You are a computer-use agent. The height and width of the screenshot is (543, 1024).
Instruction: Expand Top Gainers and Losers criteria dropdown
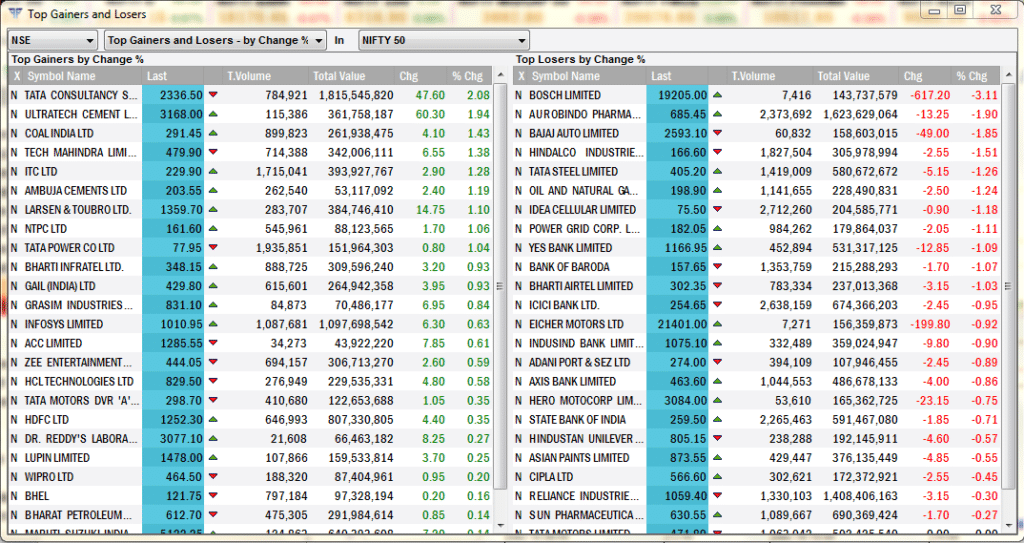coord(215,40)
